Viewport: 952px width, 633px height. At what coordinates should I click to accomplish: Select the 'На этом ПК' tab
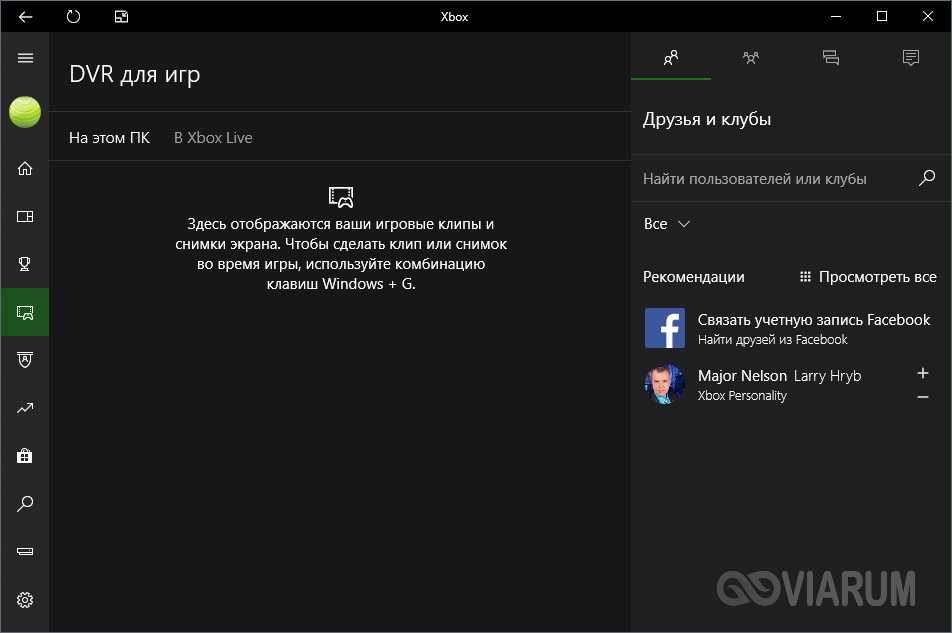(x=109, y=138)
